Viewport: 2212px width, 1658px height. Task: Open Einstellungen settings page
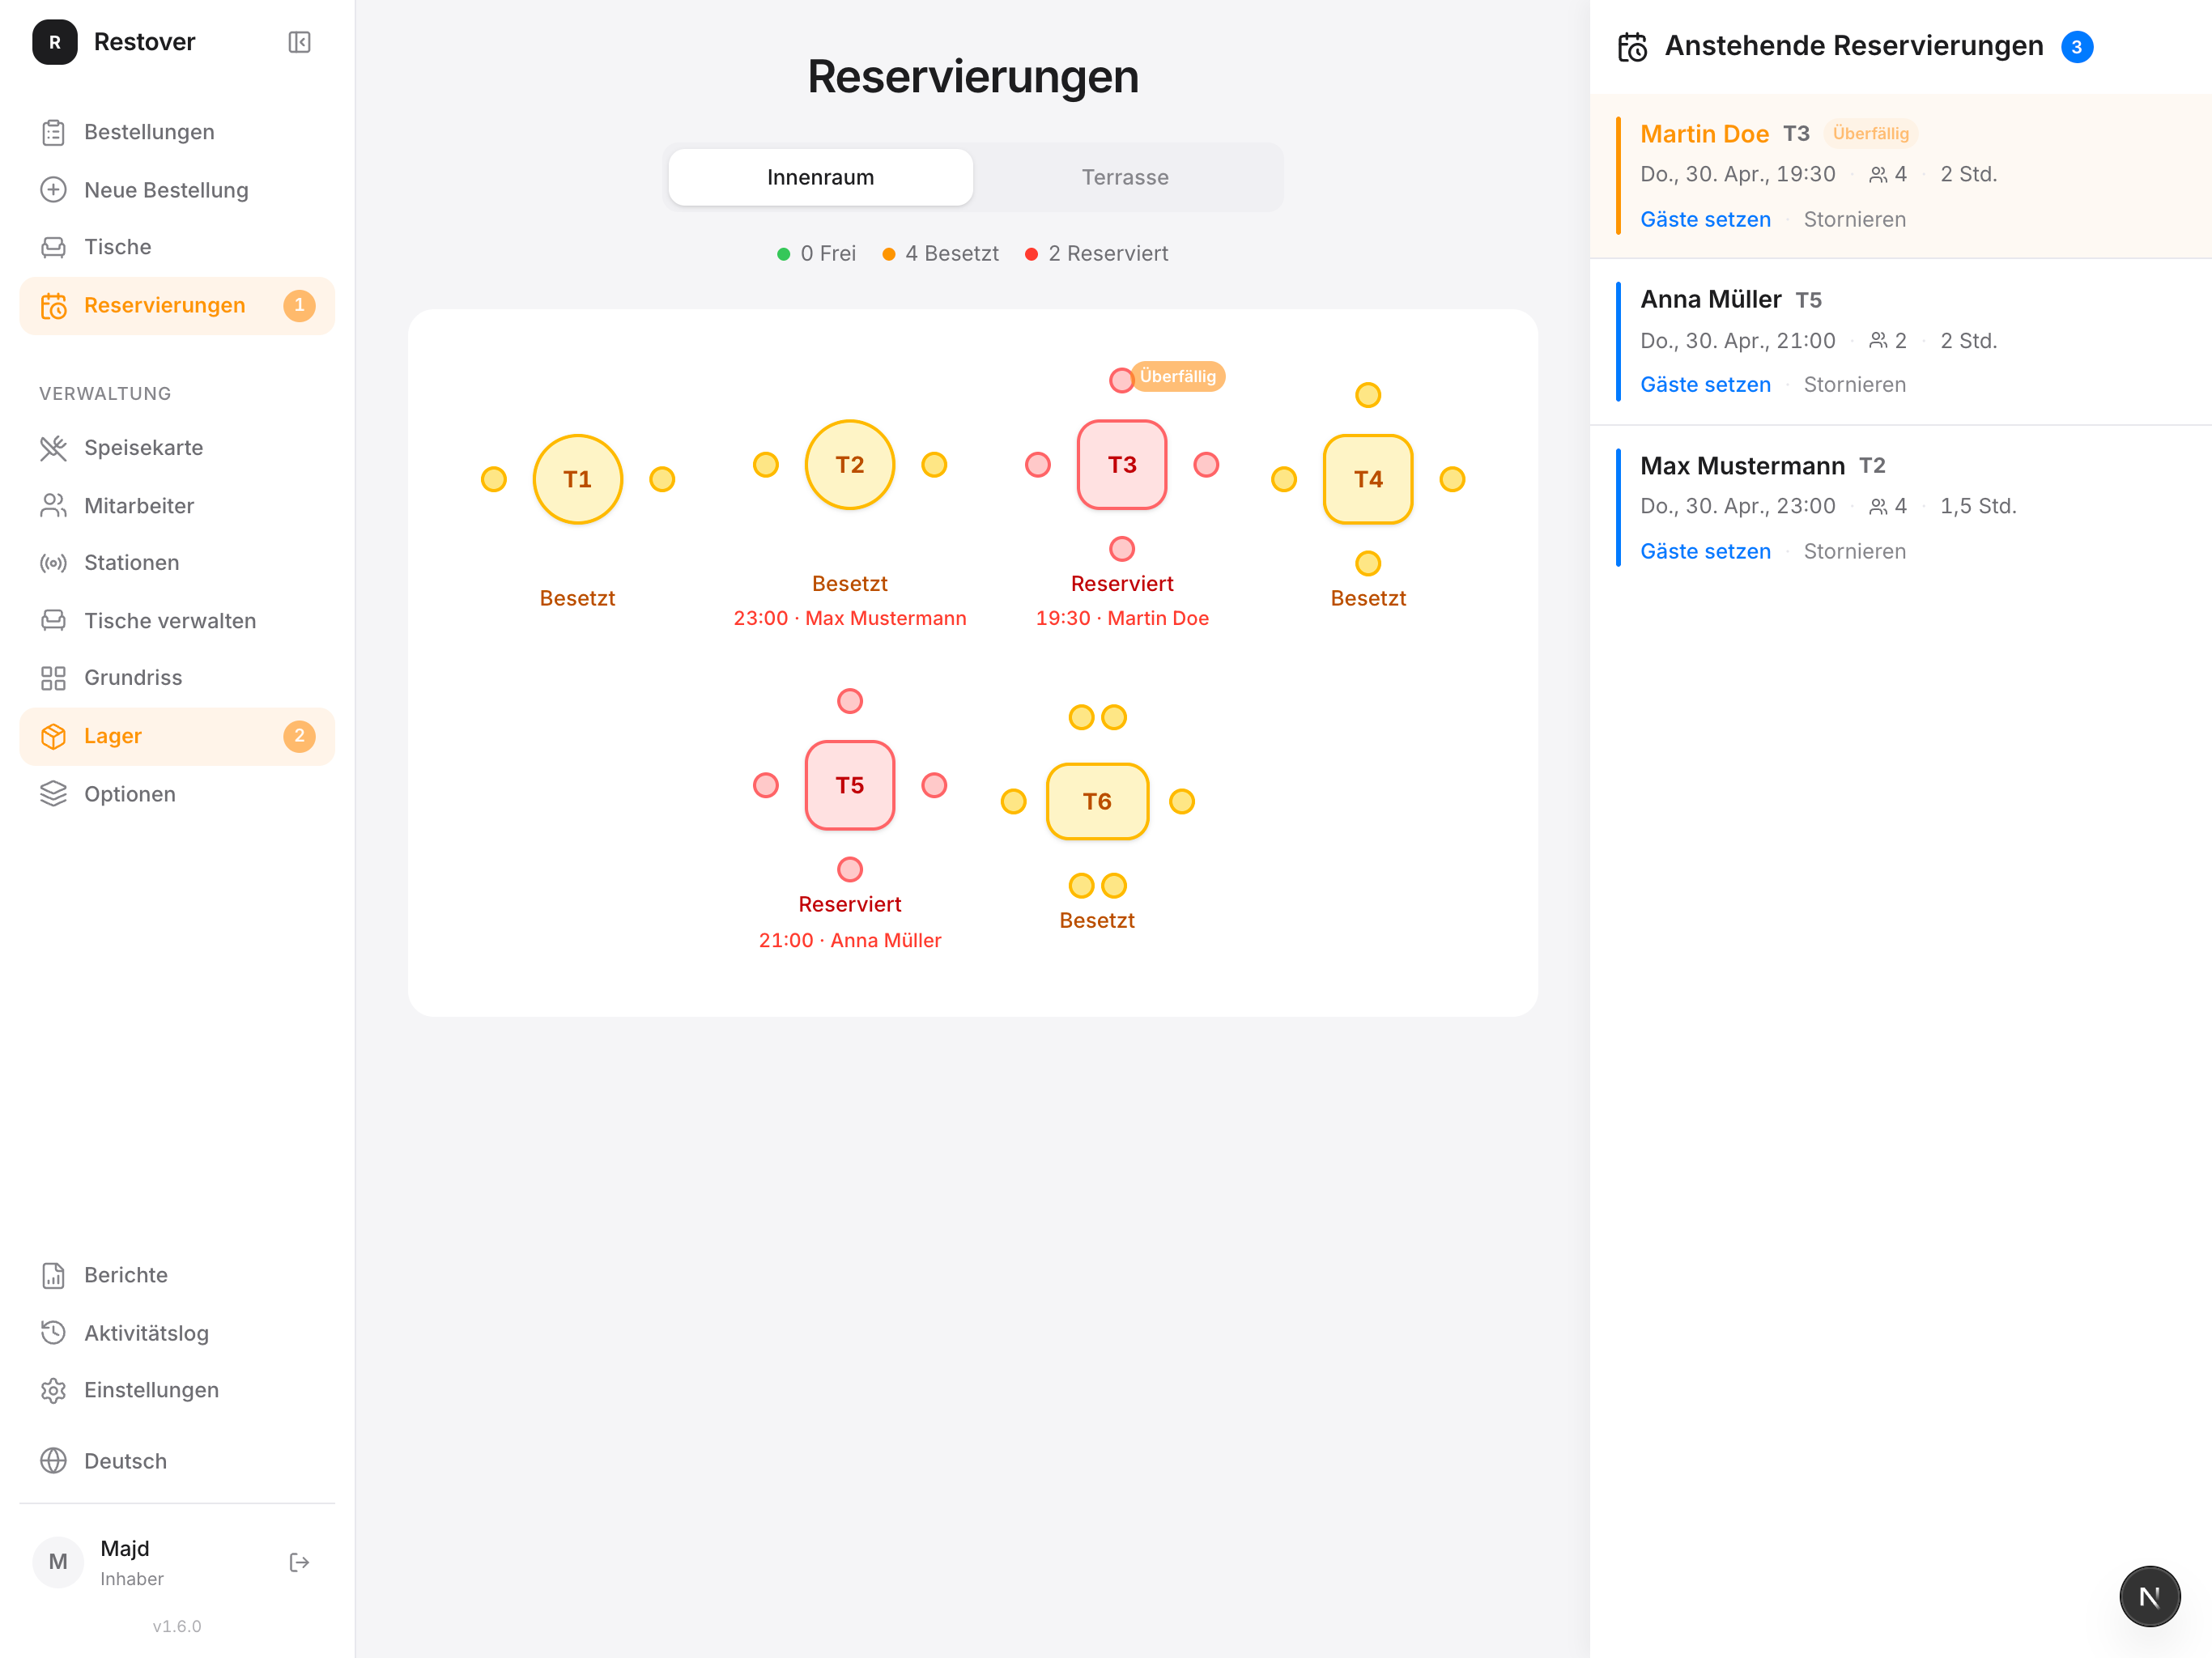click(177, 1390)
